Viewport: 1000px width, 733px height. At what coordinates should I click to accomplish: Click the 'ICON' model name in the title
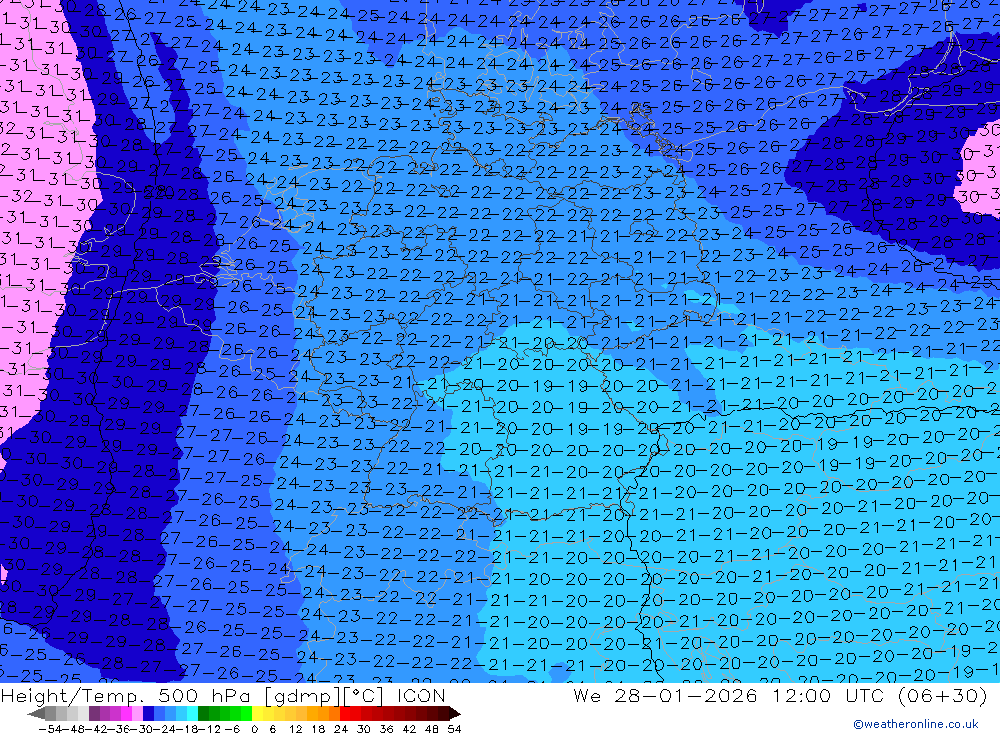[421, 695]
